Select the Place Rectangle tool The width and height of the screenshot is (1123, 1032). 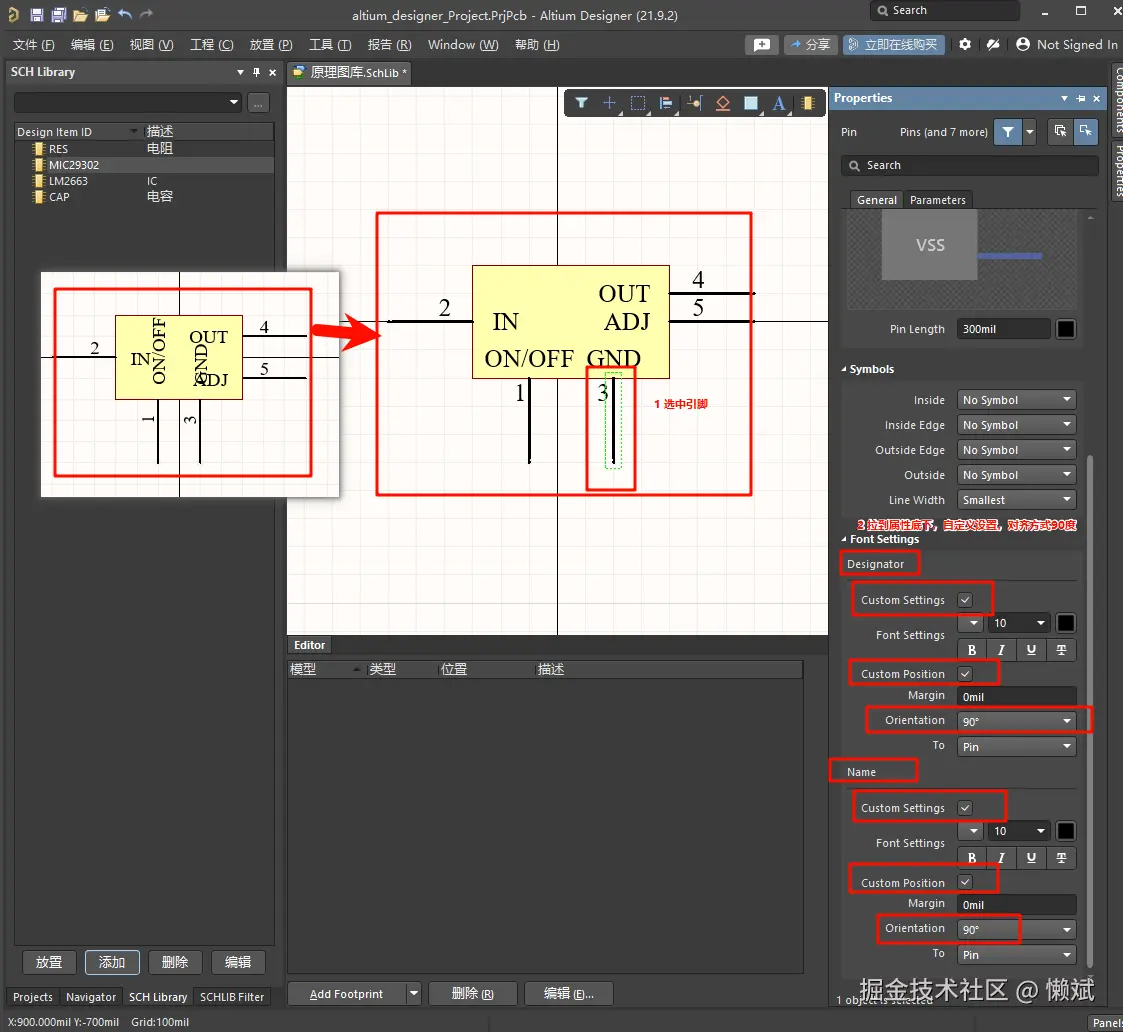(751, 103)
